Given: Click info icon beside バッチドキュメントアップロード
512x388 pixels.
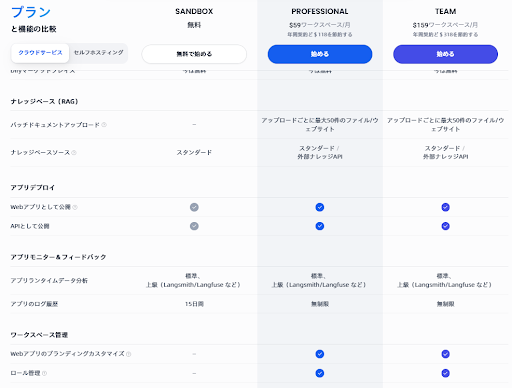Looking at the screenshot, I should pos(104,125).
